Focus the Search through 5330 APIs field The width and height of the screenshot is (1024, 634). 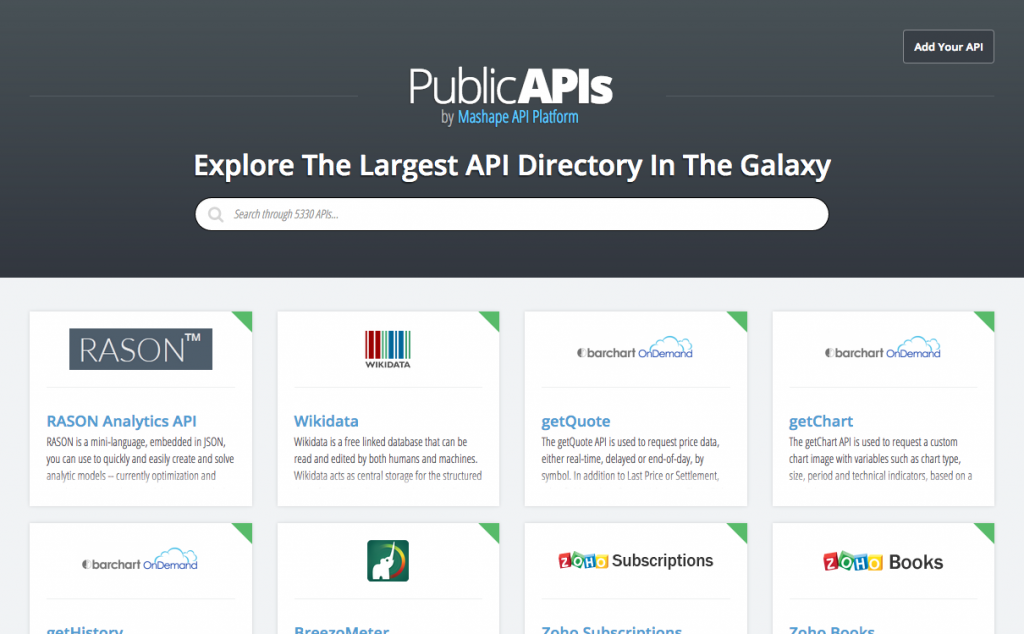520,214
